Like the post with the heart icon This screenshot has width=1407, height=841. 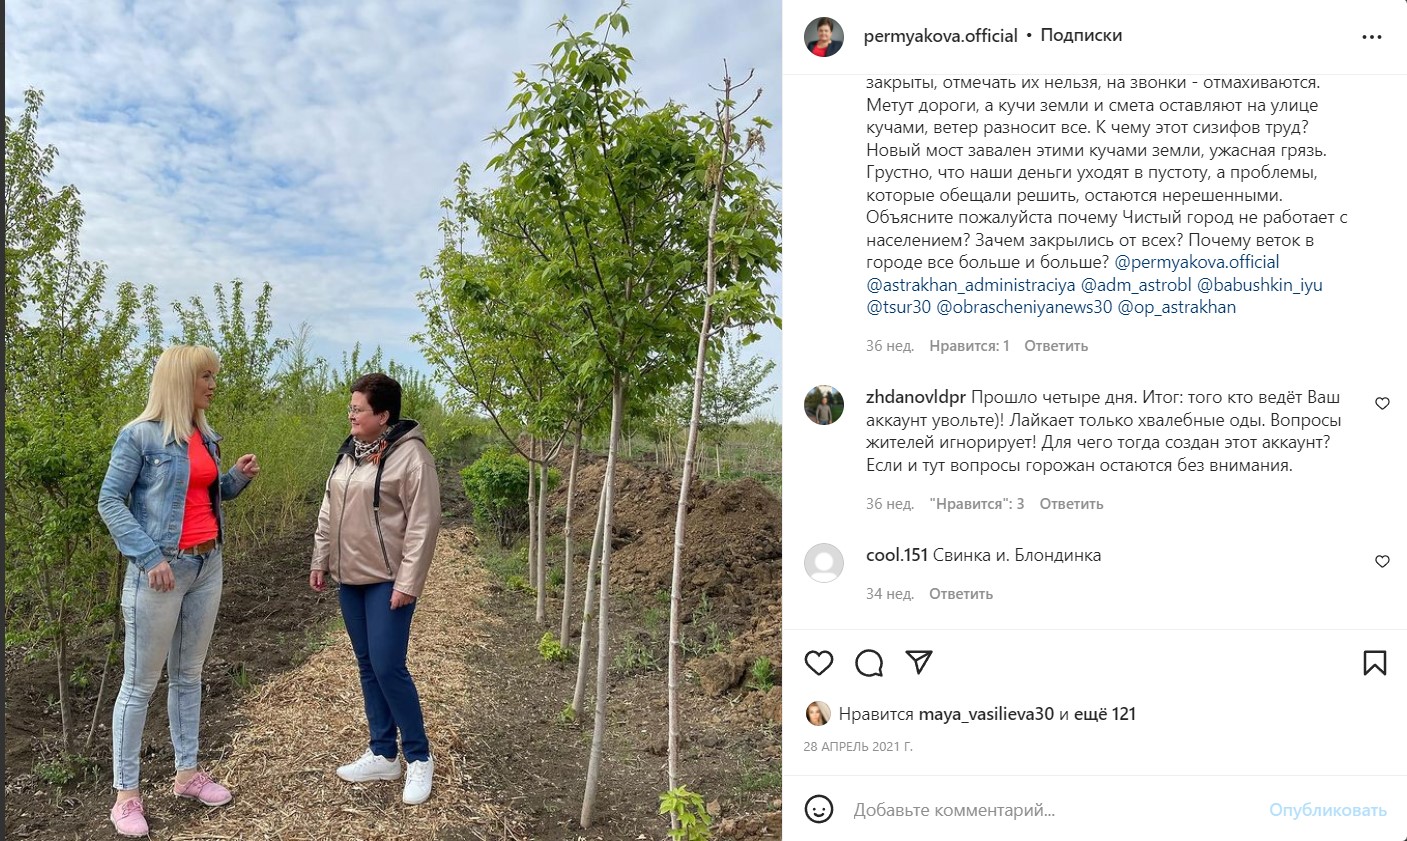[819, 662]
